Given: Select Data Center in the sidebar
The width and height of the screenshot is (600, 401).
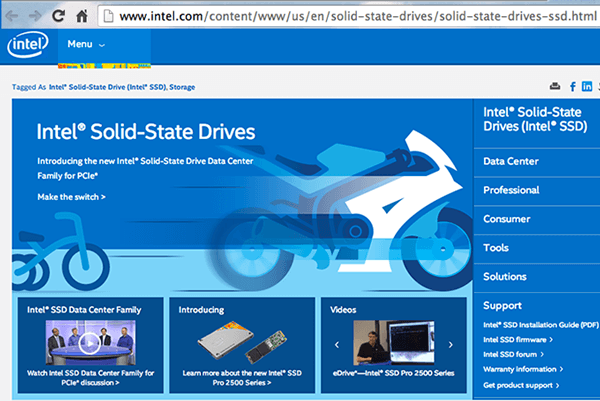Looking at the screenshot, I should tap(510, 161).
